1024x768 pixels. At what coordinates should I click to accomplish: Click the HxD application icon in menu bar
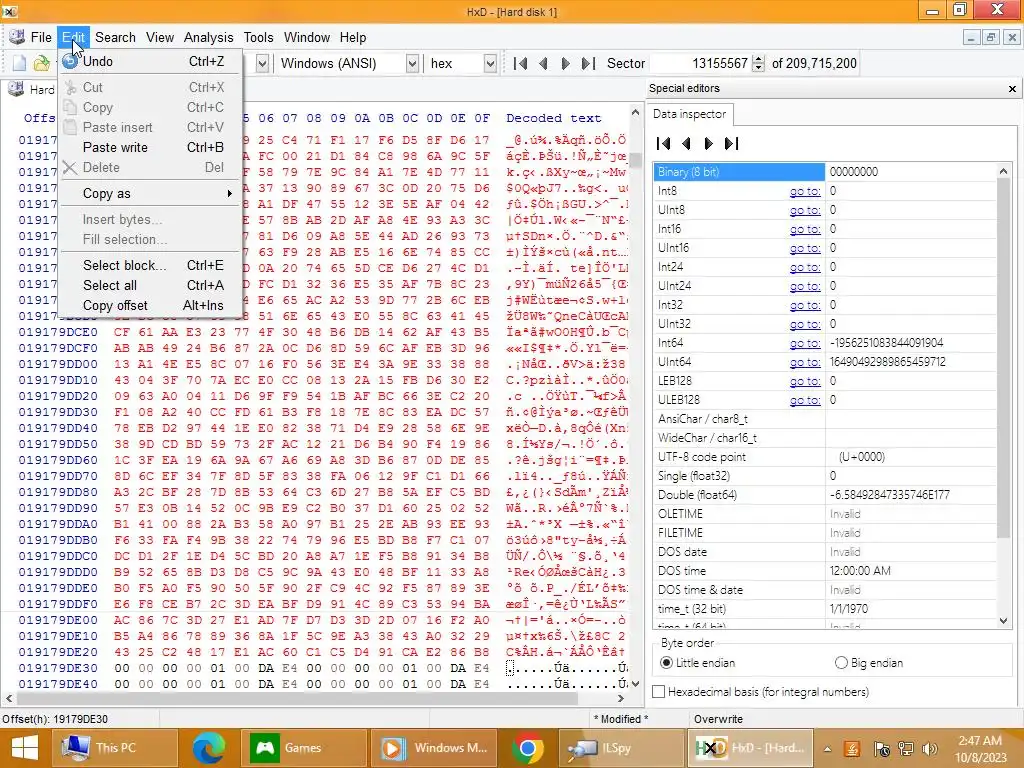click(x=17, y=37)
